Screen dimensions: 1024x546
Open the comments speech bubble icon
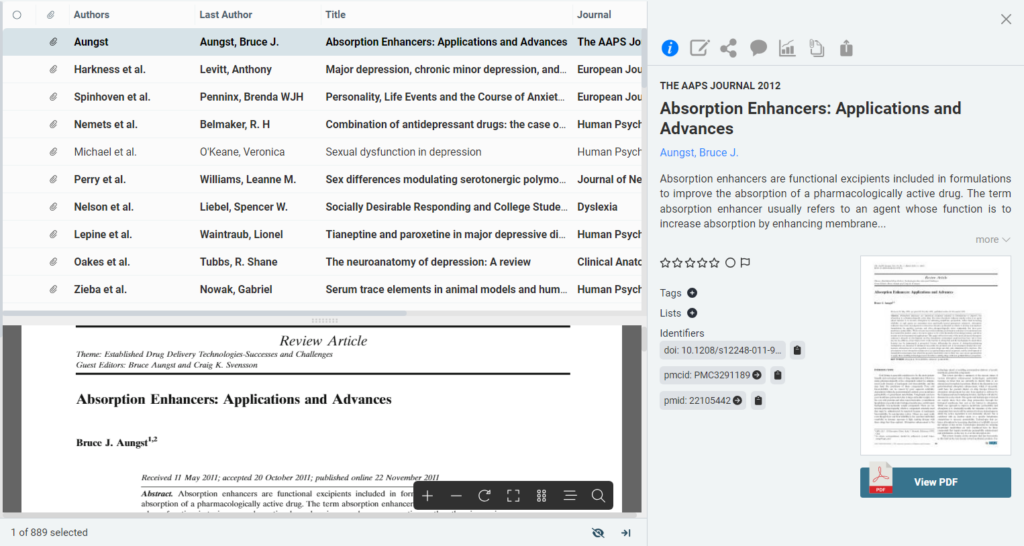[x=758, y=48]
